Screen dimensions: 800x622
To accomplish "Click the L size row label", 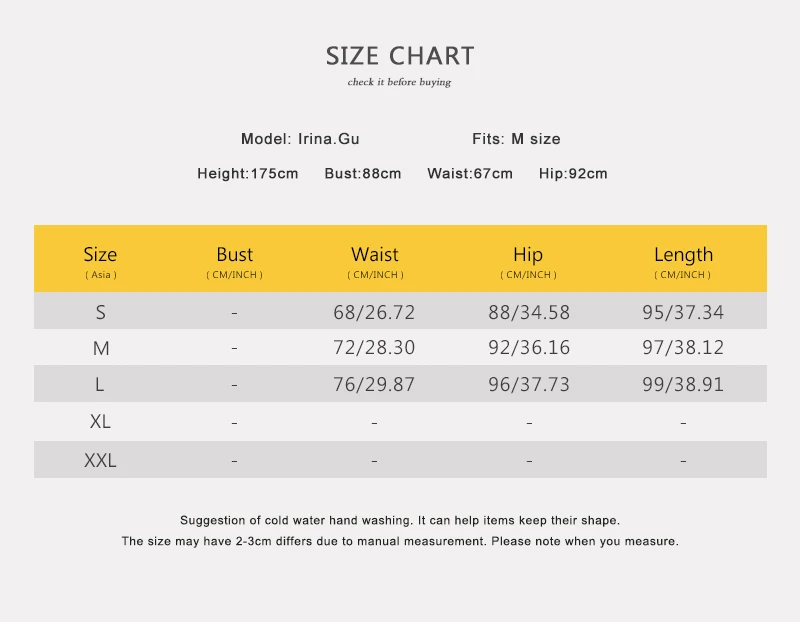I will pyautogui.click(x=99, y=384).
